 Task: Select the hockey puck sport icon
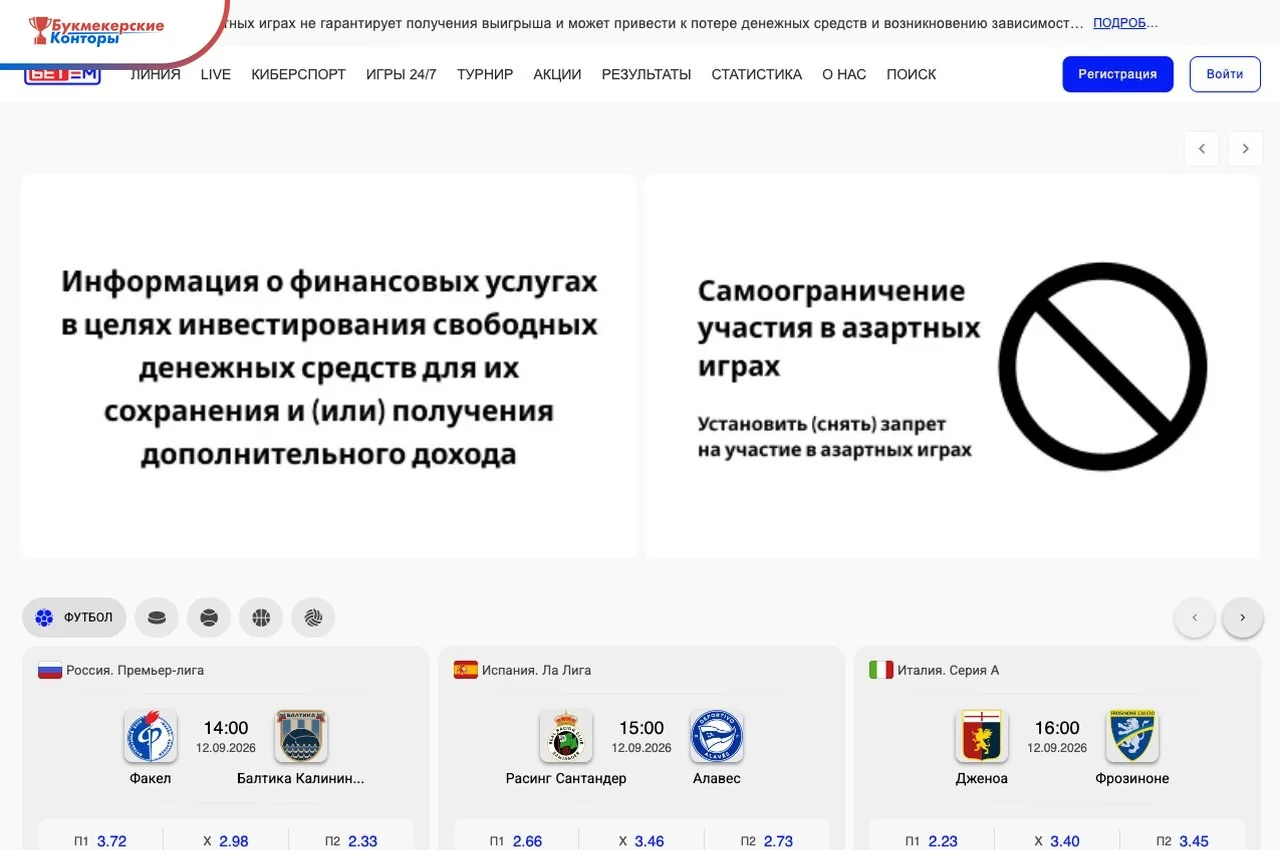pyautogui.click(x=157, y=618)
